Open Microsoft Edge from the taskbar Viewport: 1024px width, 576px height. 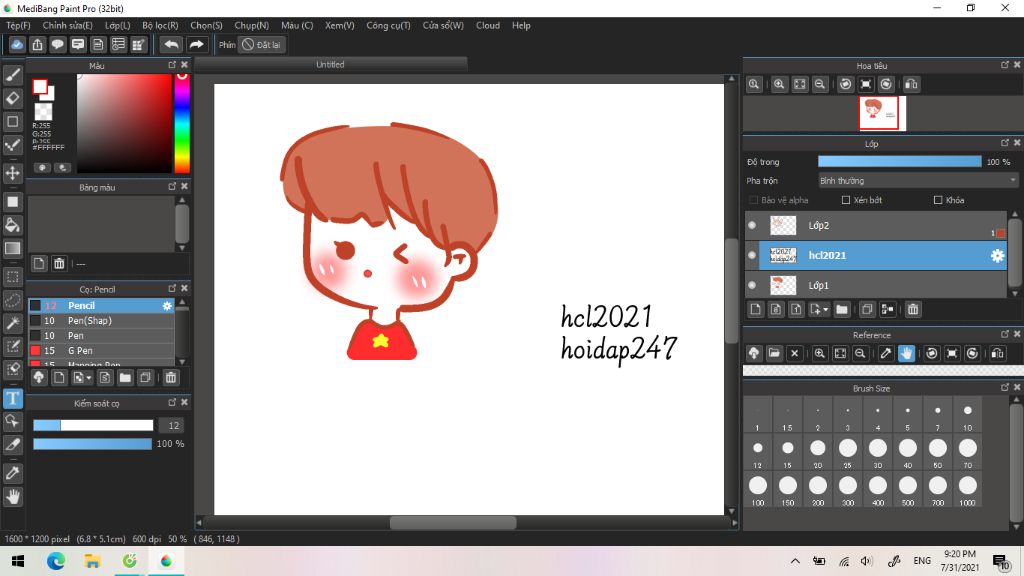pos(56,561)
